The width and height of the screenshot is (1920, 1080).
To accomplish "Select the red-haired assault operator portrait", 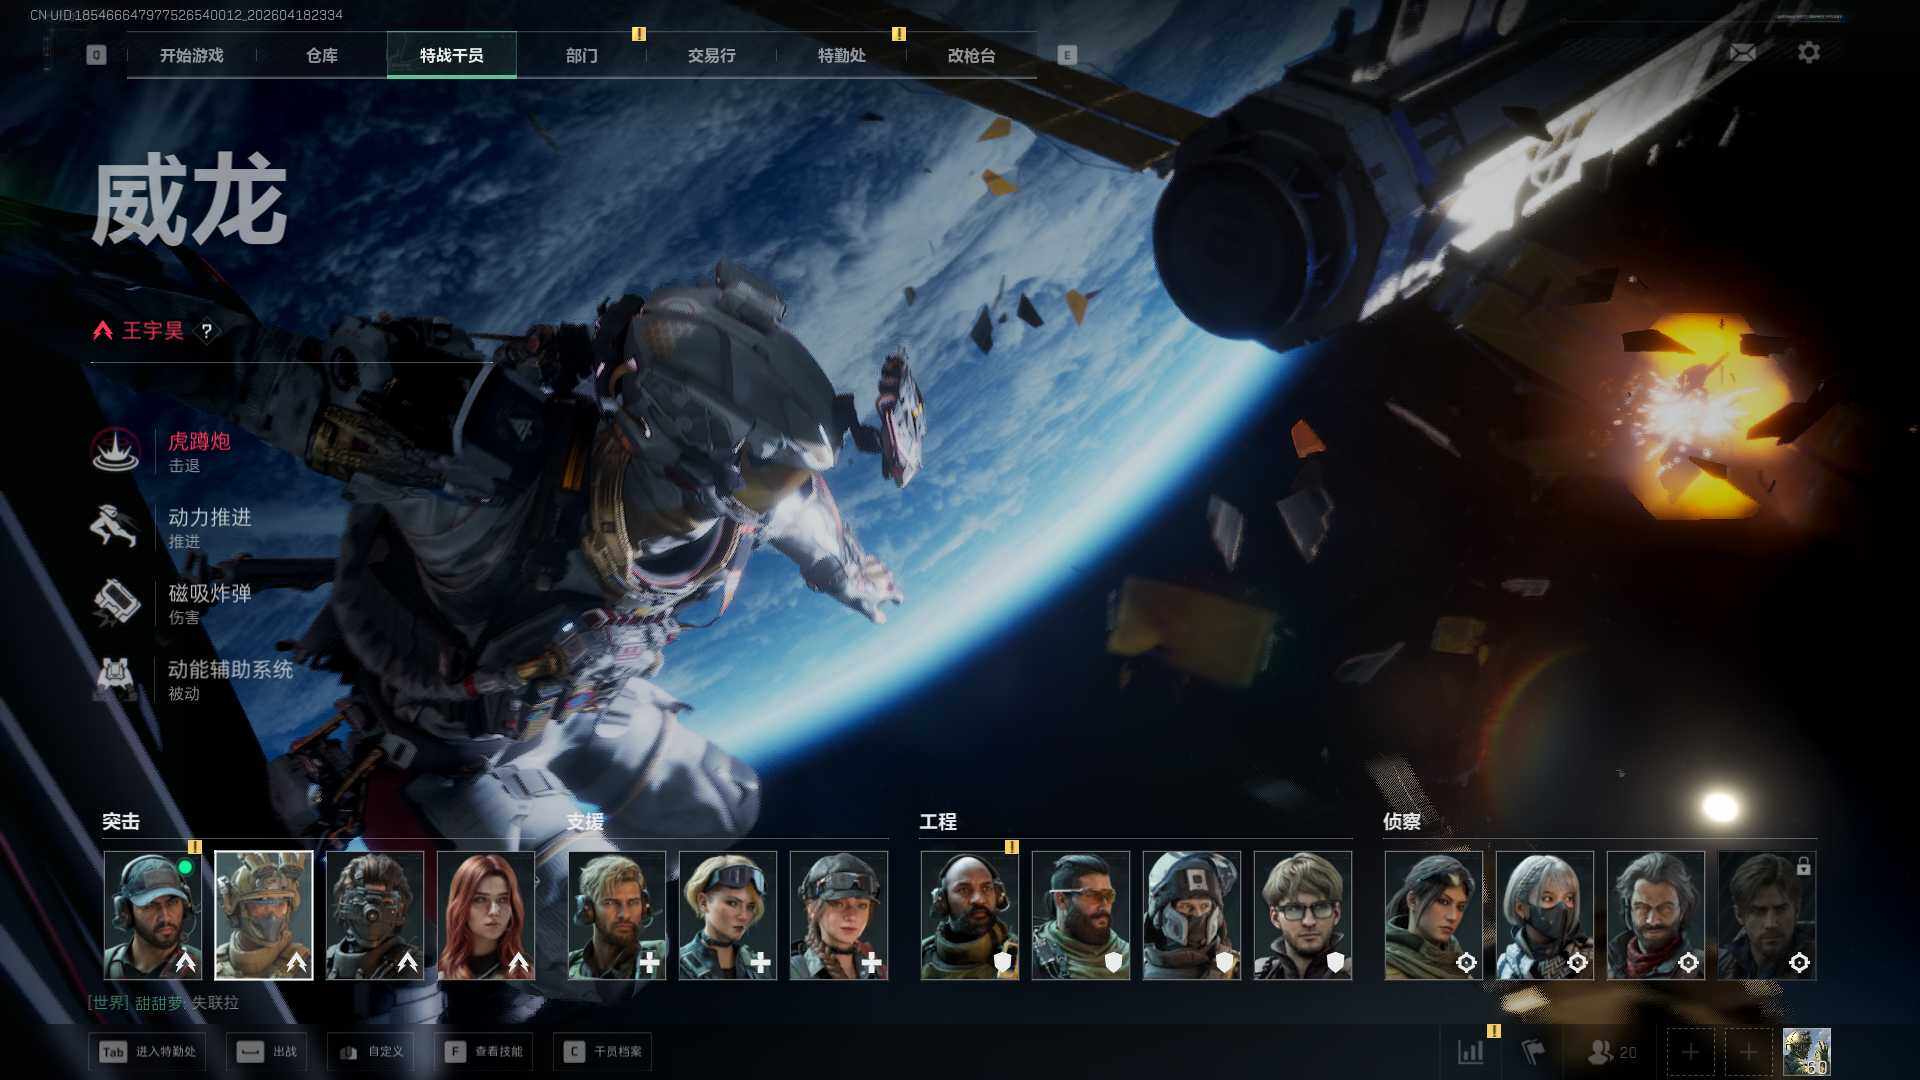I will tap(486, 915).
